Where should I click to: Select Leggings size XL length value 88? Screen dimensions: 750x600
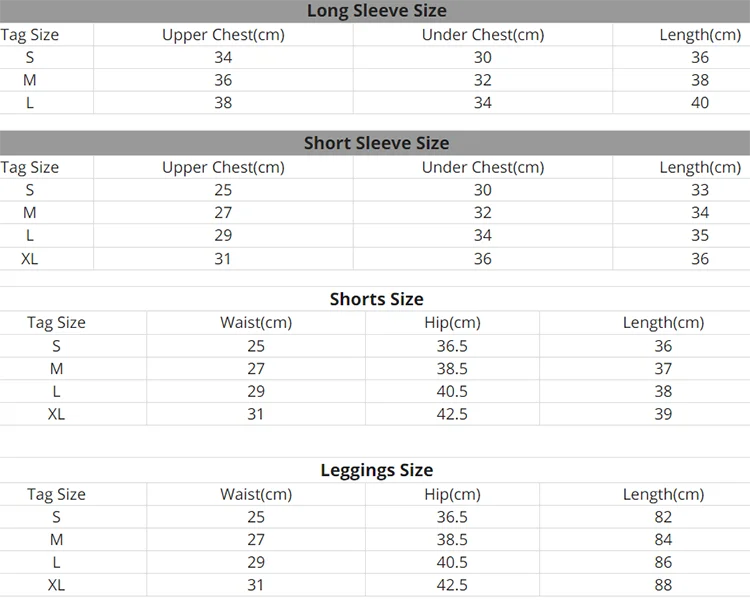663,585
